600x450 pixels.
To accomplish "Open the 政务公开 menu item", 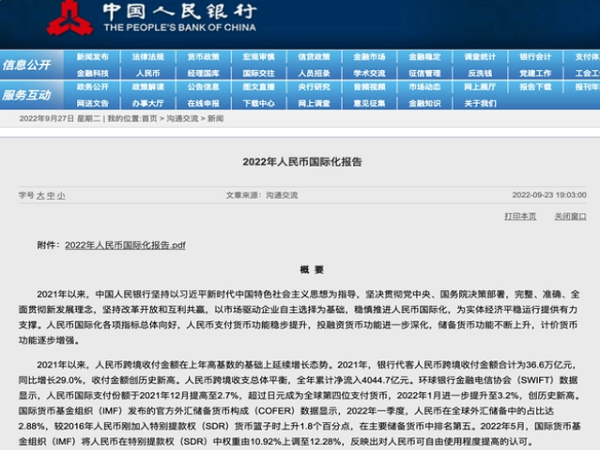I will [93, 87].
